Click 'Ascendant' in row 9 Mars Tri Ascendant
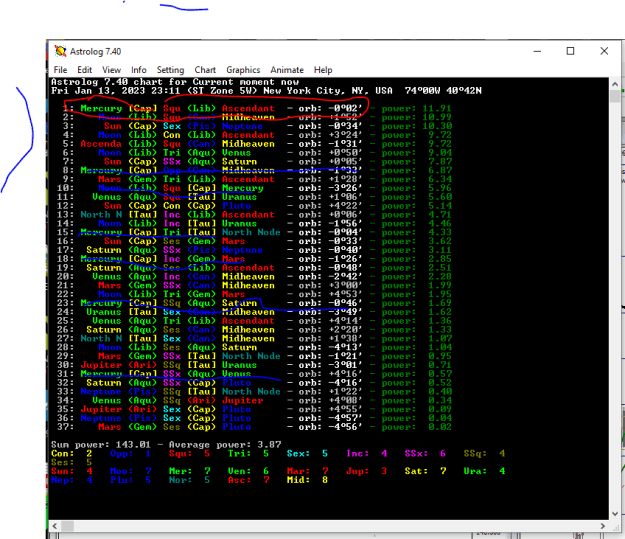The width and height of the screenshot is (625, 539). (248, 179)
